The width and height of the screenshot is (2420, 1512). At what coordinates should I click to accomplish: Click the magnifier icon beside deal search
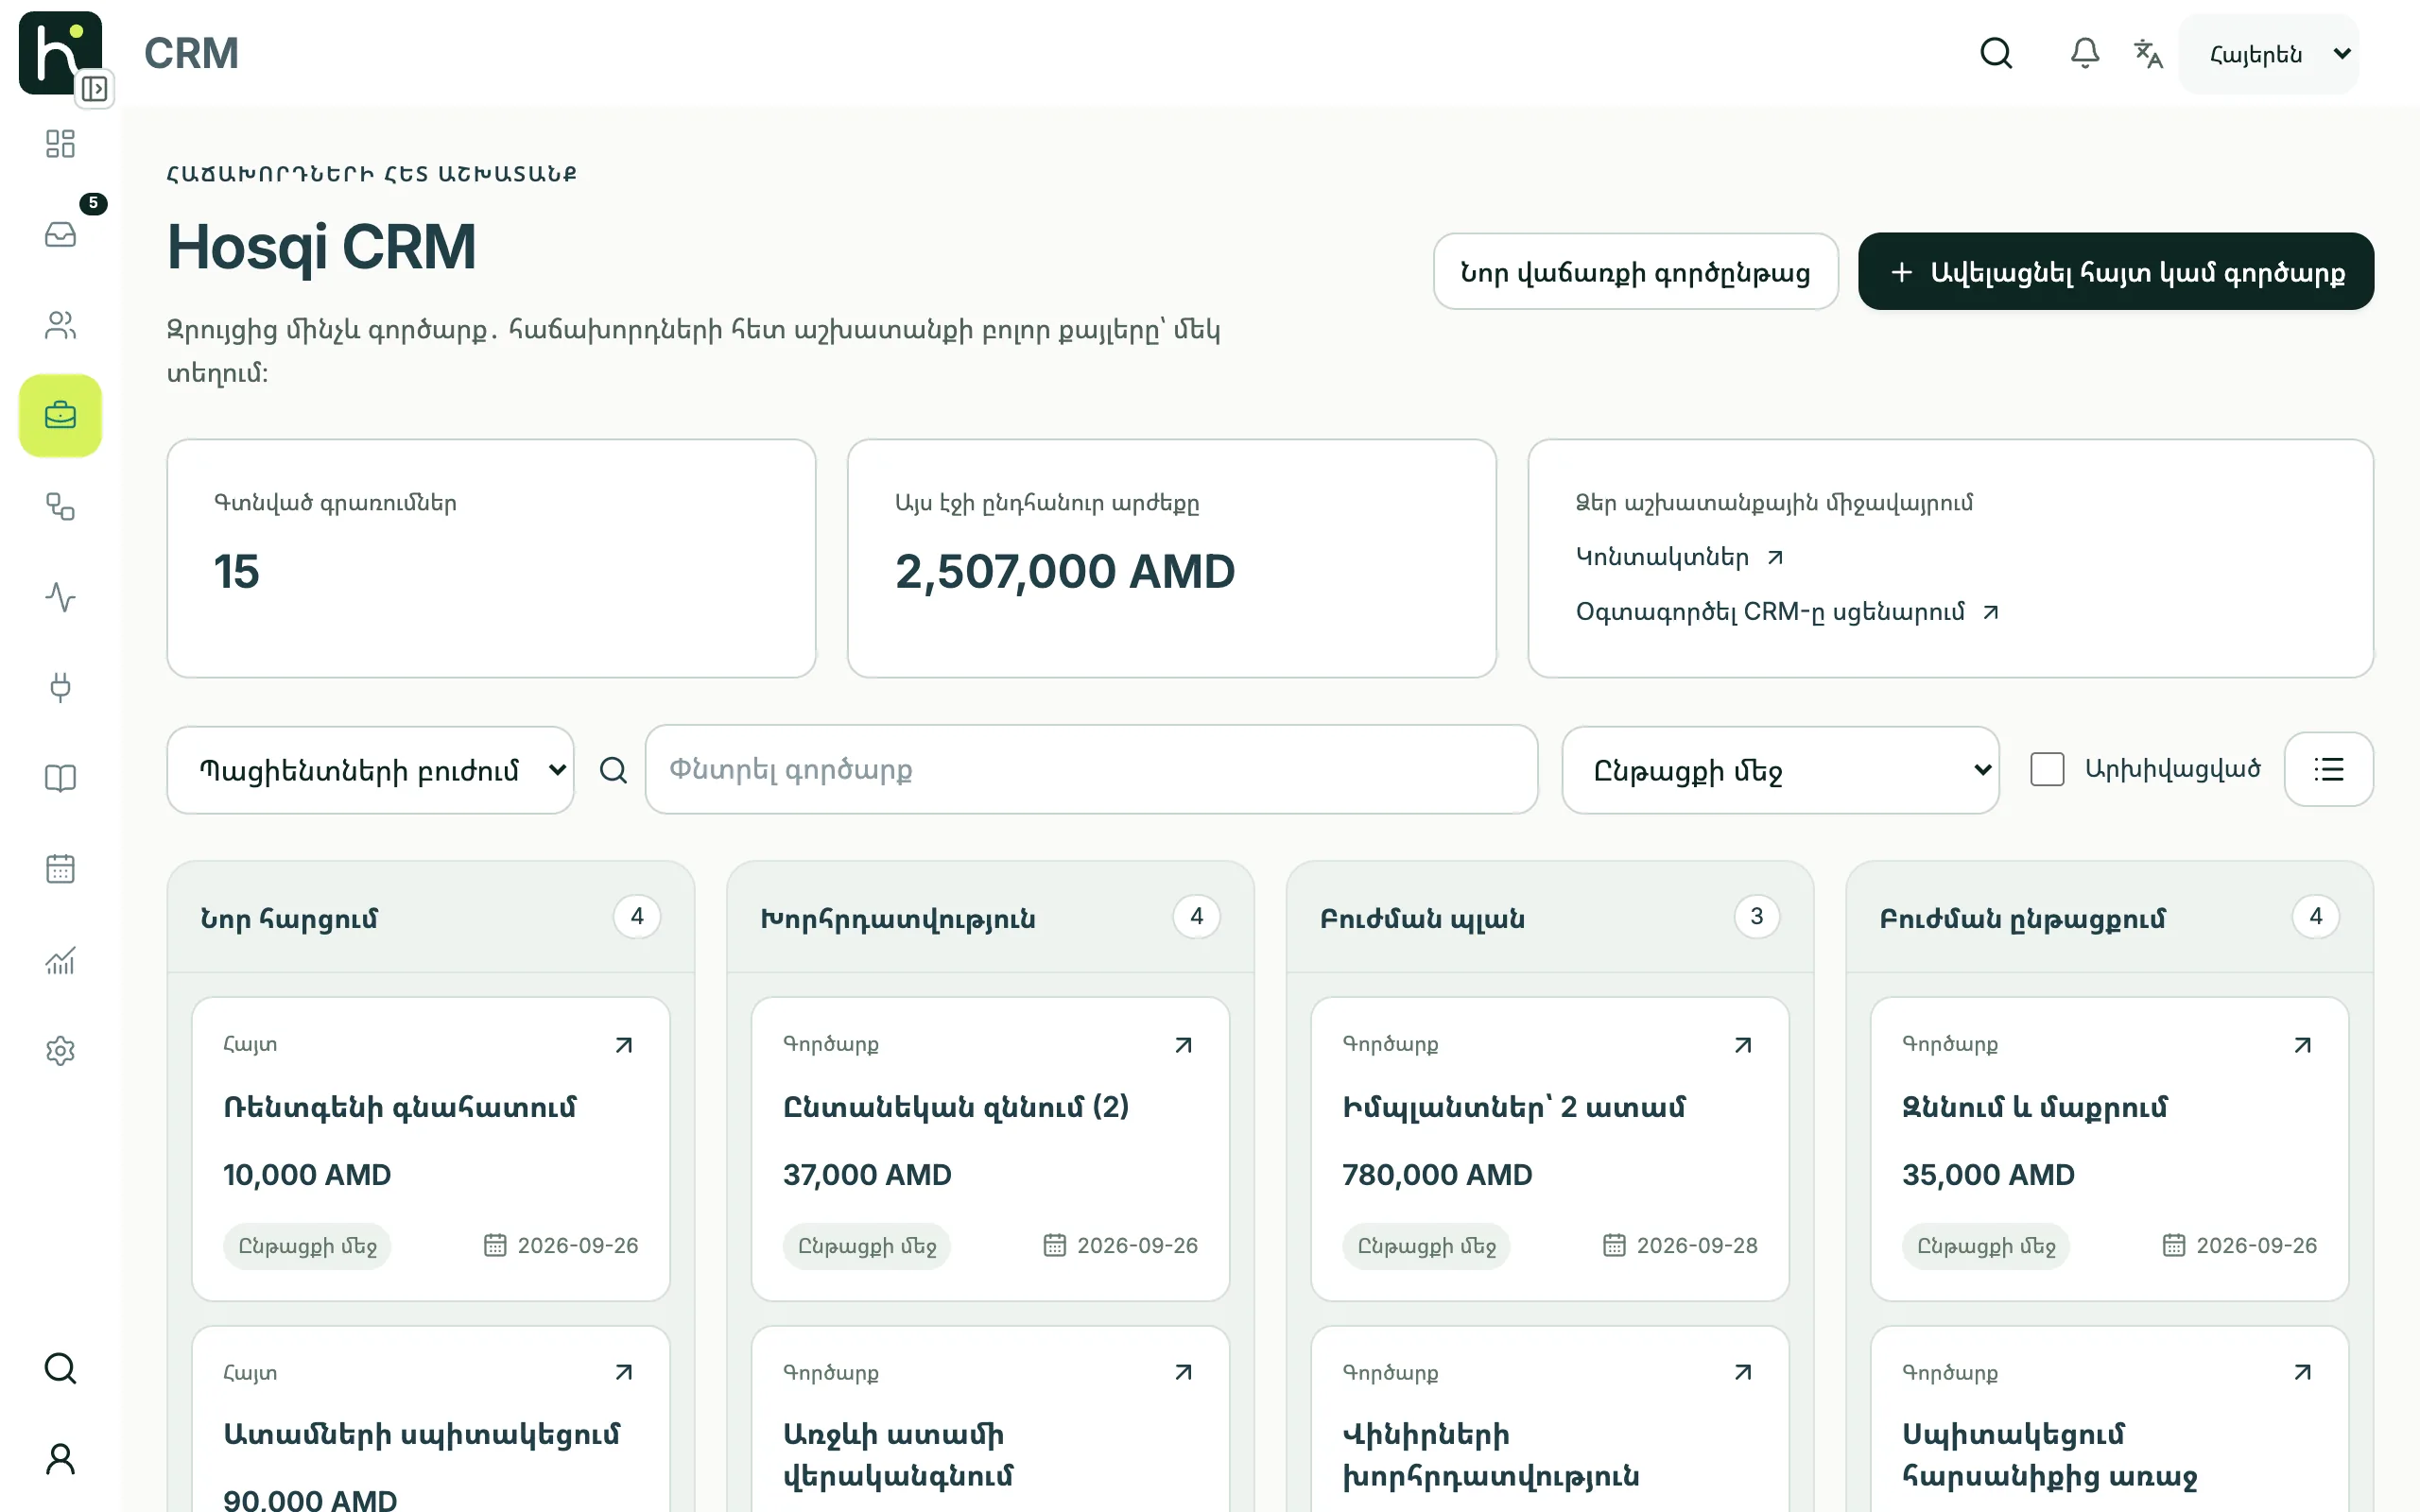[613, 770]
